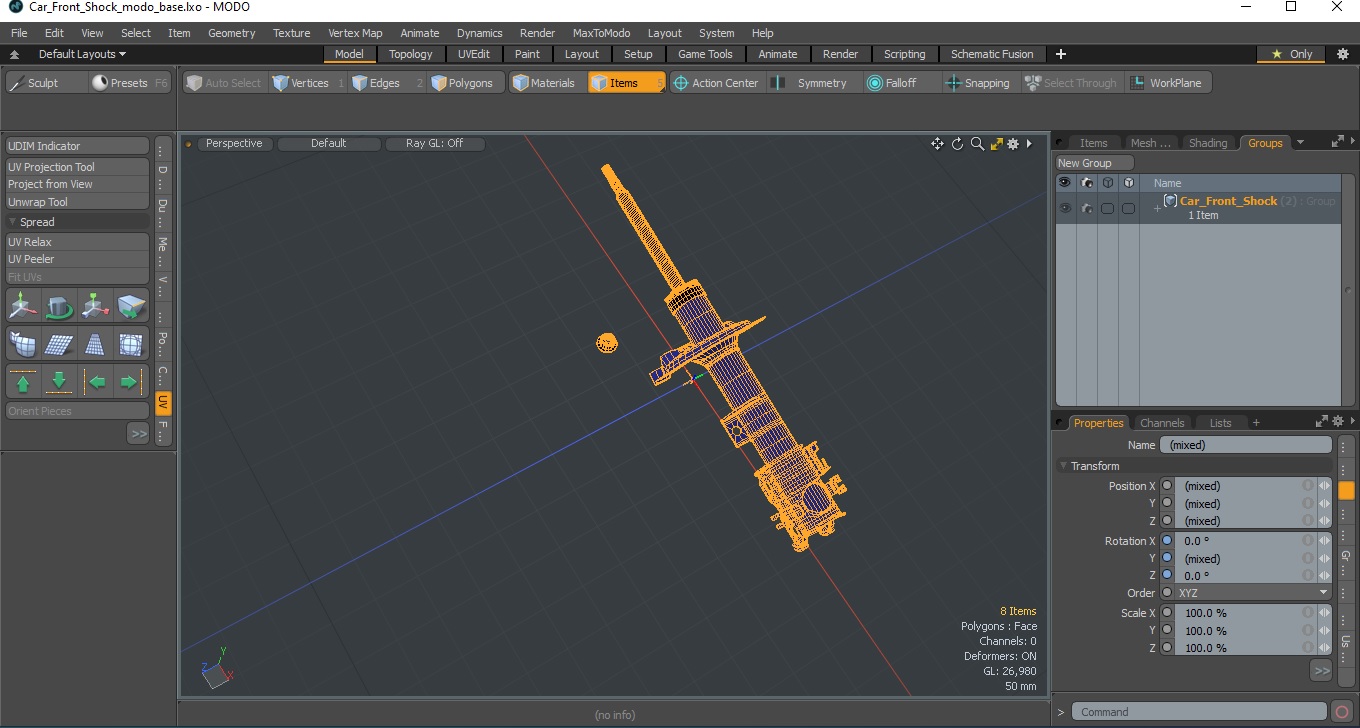The width and height of the screenshot is (1360, 728).
Task: Click the Ray GL: Off button
Action: click(435, 144)
